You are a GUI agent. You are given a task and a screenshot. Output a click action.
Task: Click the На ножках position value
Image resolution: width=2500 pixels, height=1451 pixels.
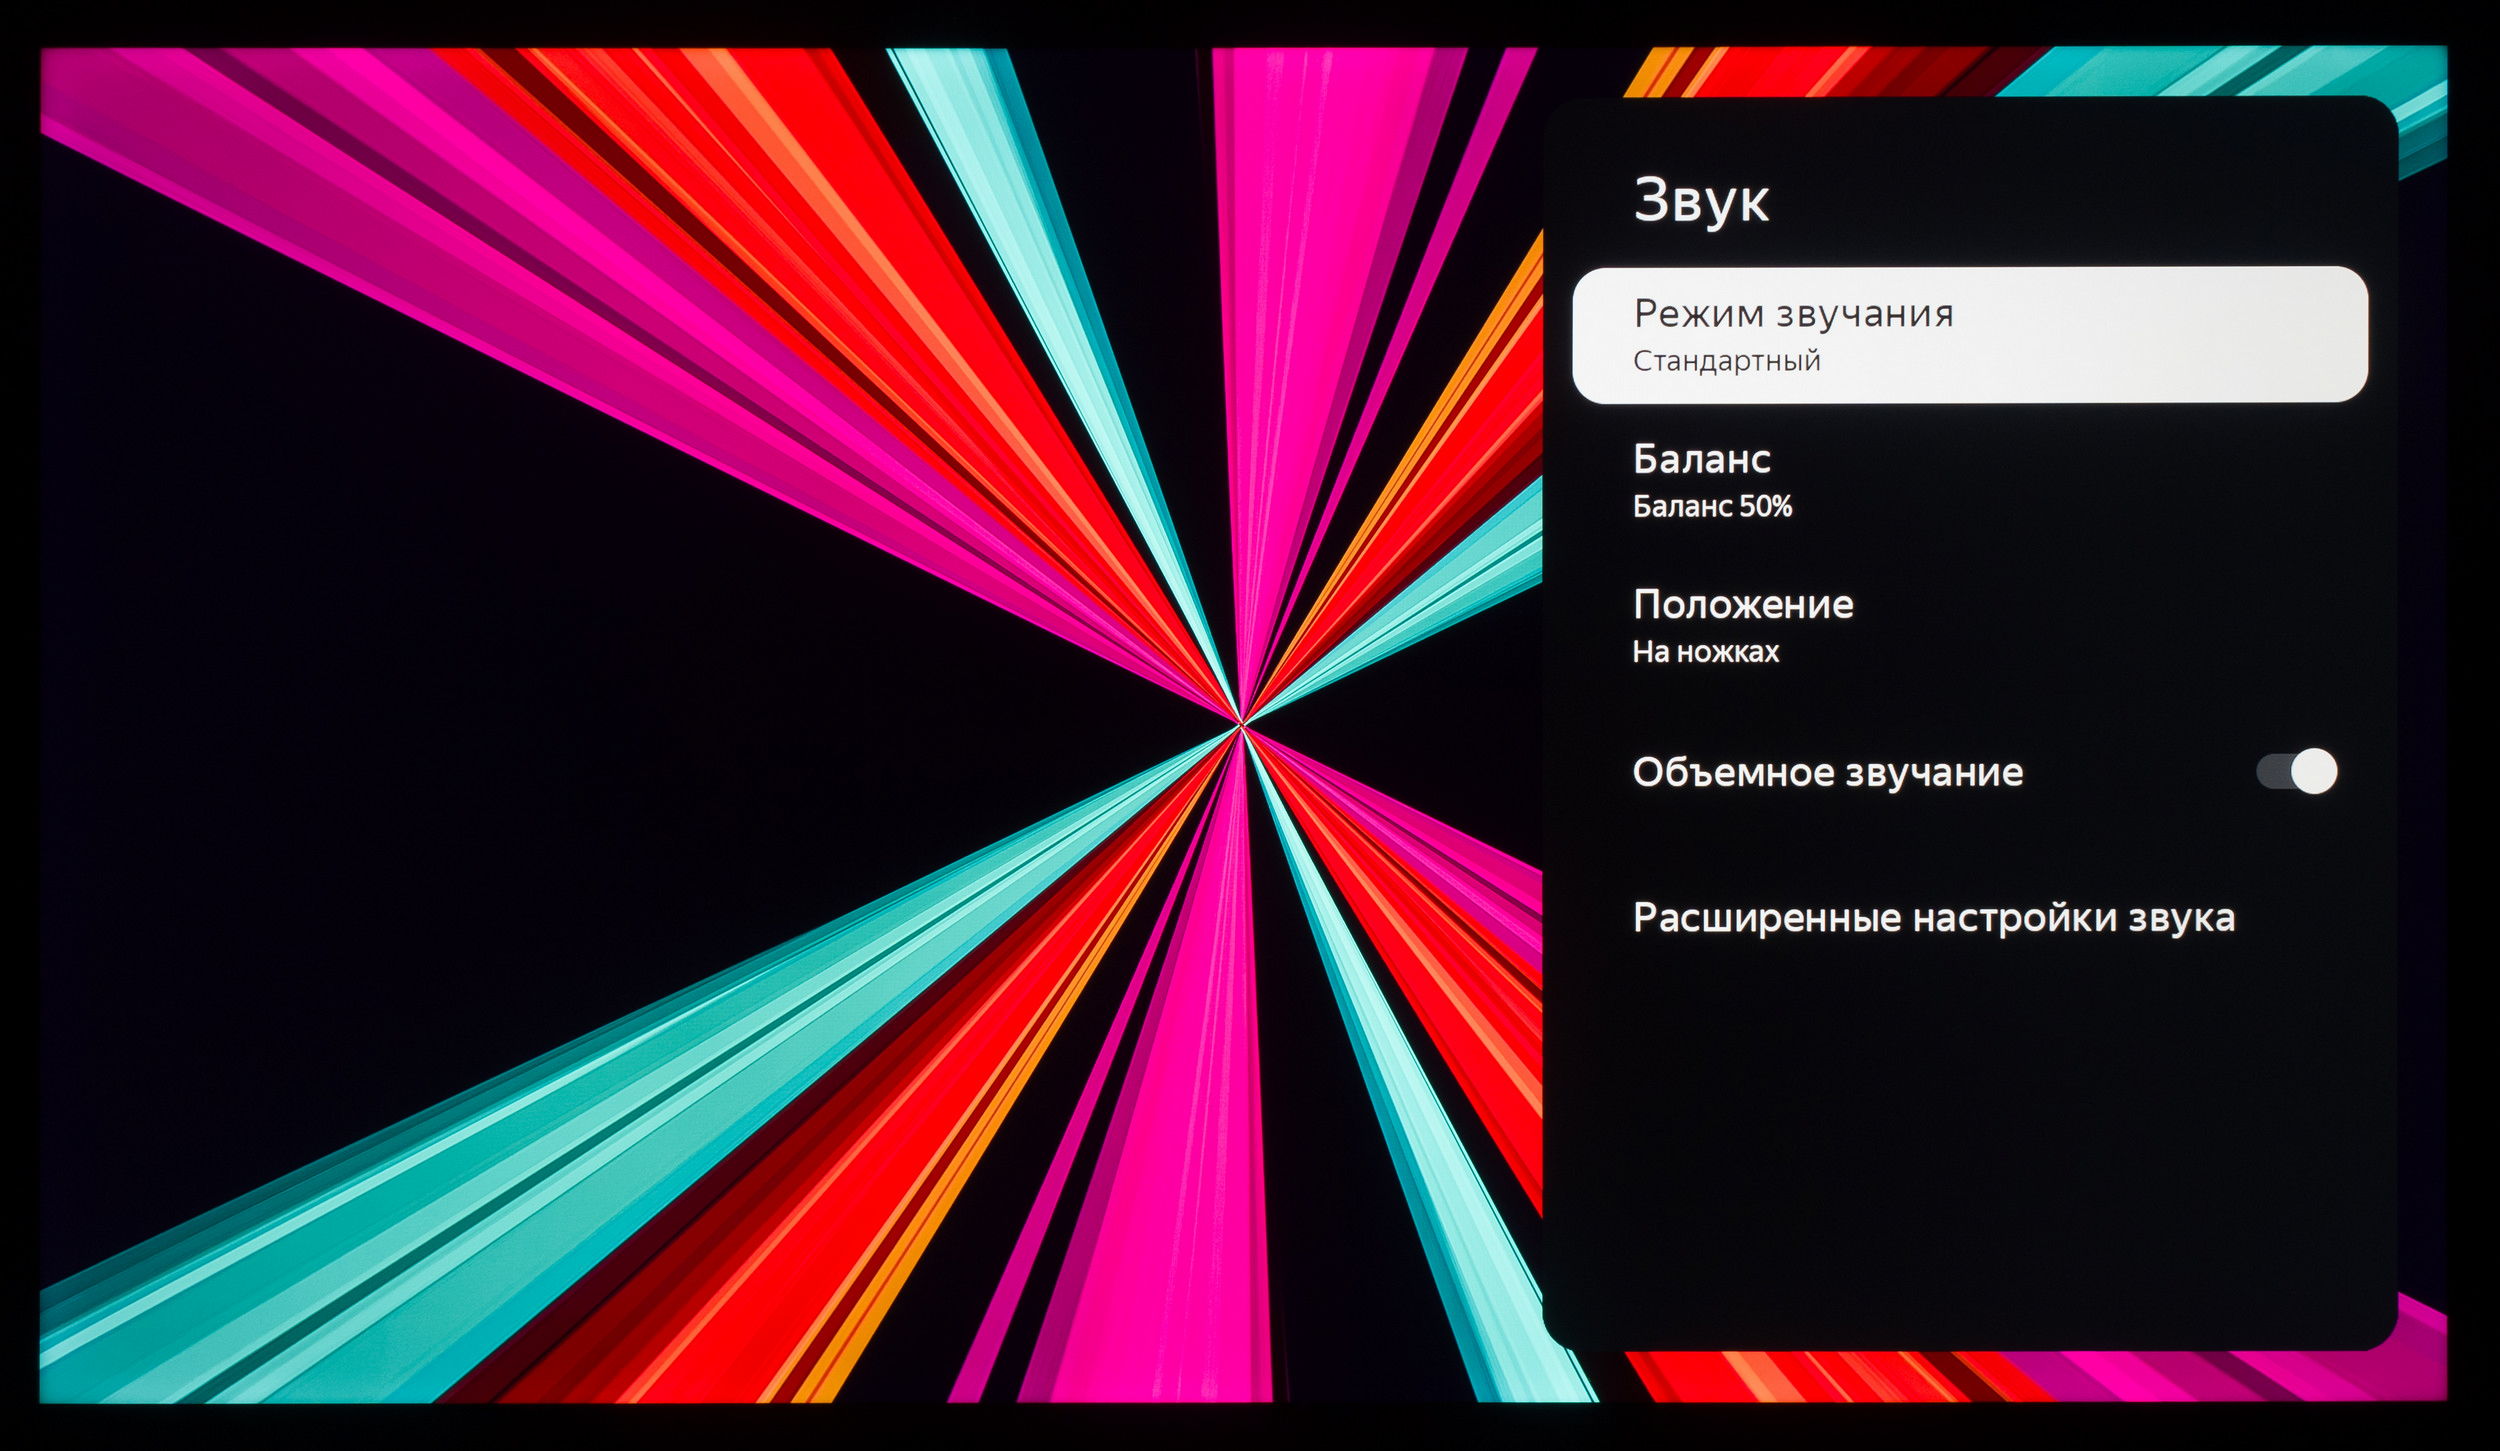pos(1705,652)
